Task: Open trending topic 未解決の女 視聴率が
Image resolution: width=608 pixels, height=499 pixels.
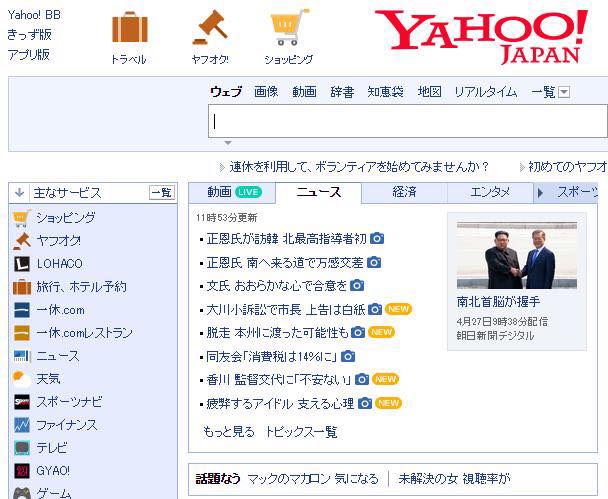Action: (x=454, y=479)
